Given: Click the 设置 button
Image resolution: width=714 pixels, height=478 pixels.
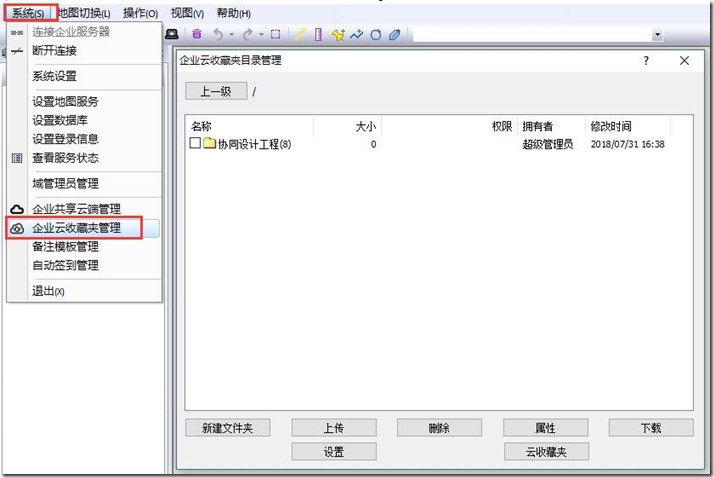Looking at the screenshot, I should pos(334,452).
